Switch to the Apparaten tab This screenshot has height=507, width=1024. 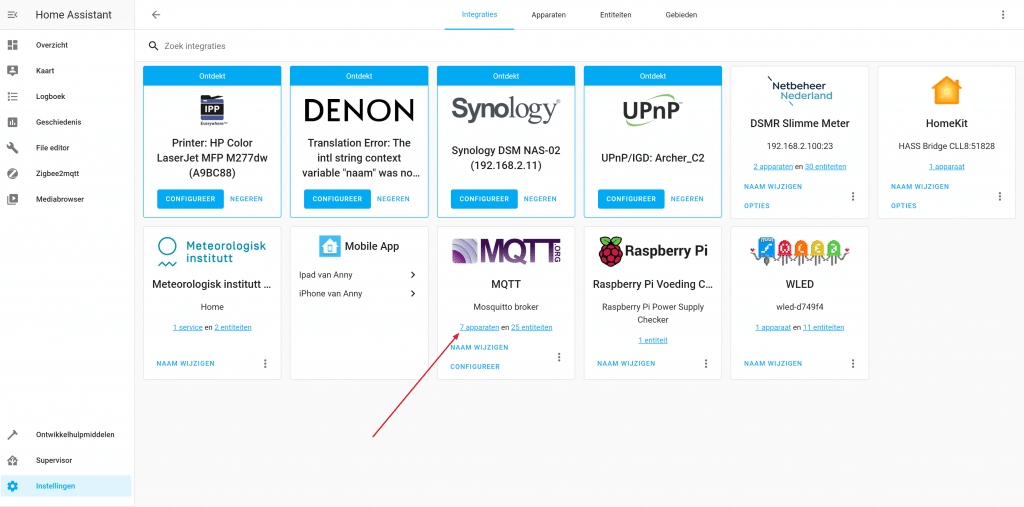click(549, 15)
